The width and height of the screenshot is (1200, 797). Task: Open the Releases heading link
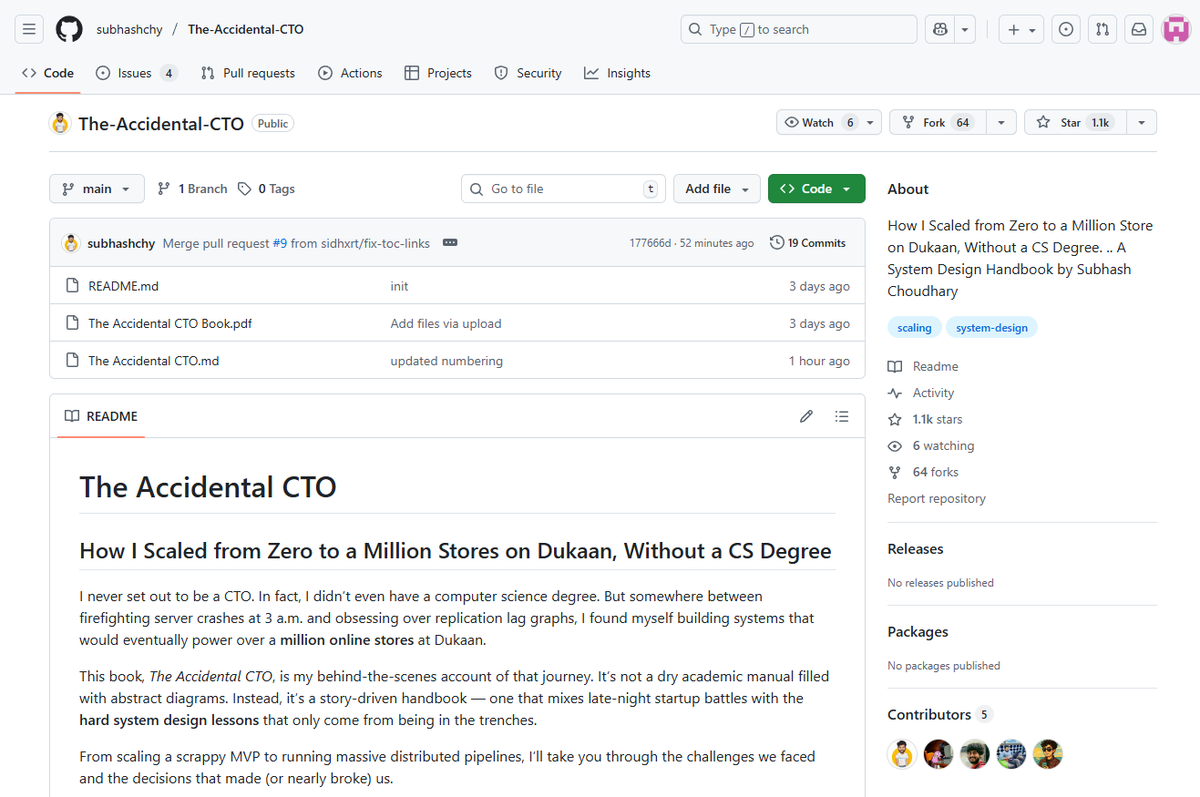click(916, 549)
